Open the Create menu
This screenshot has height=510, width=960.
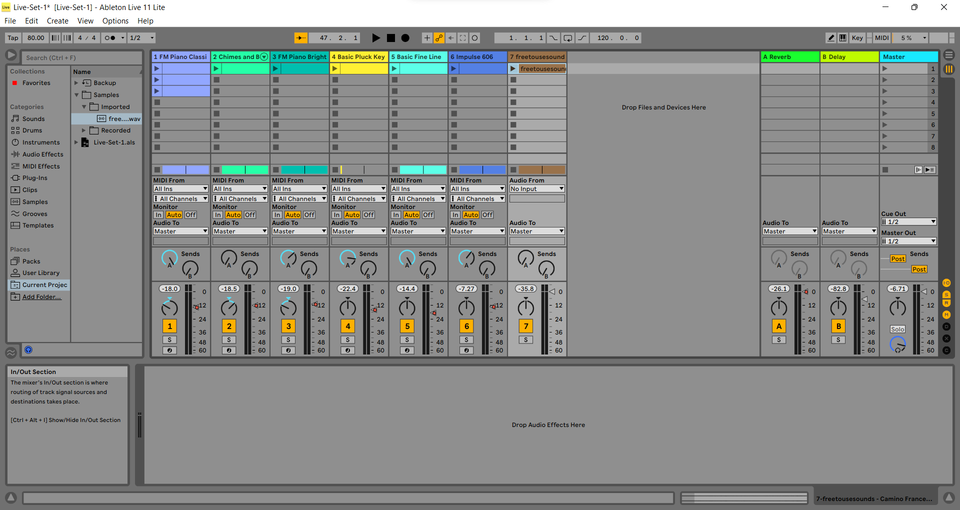point(58,21)
